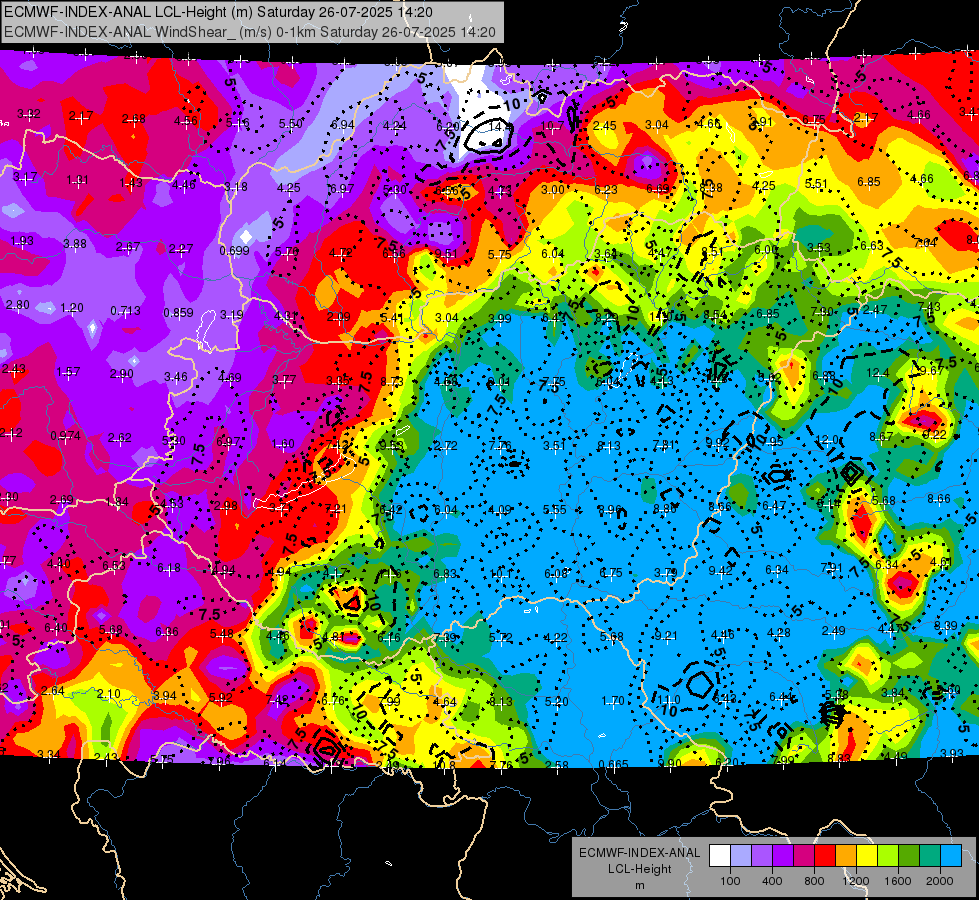Click the wind shear value 10.1
The width and height of the screenshot is (979, 900).
point(501,574)
